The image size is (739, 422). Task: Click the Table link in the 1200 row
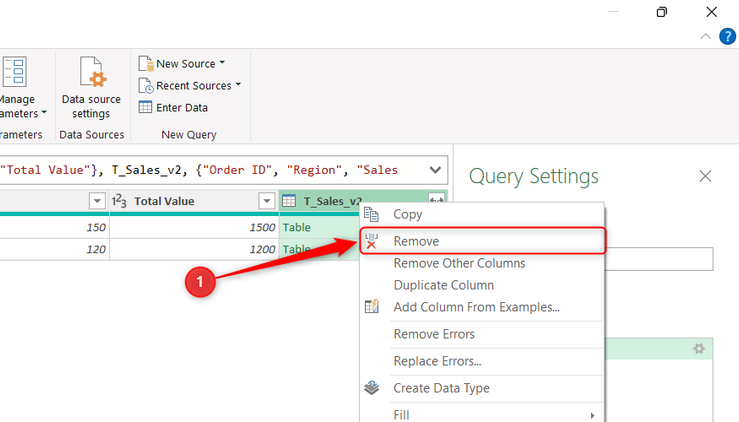tap(296, 249)
